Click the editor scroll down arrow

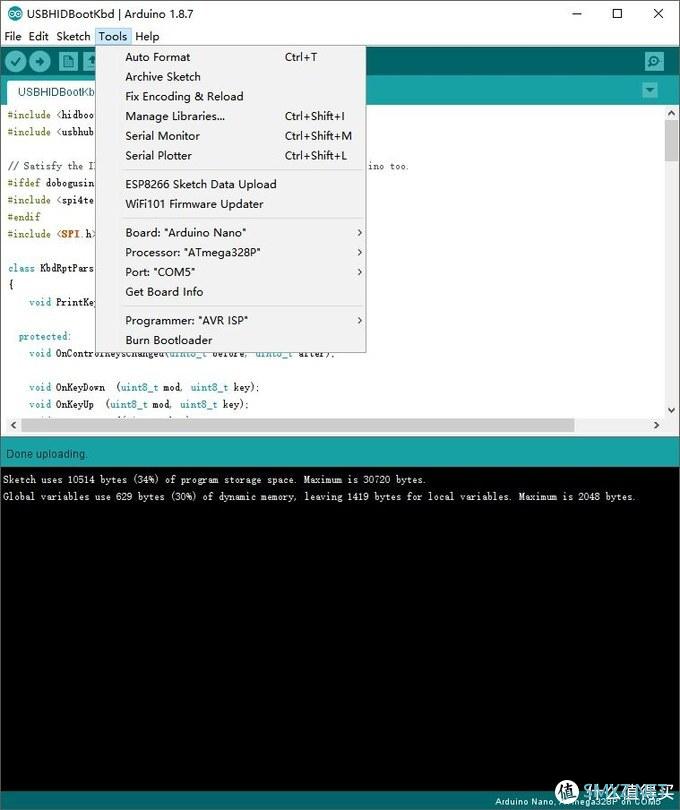(671, 411)
